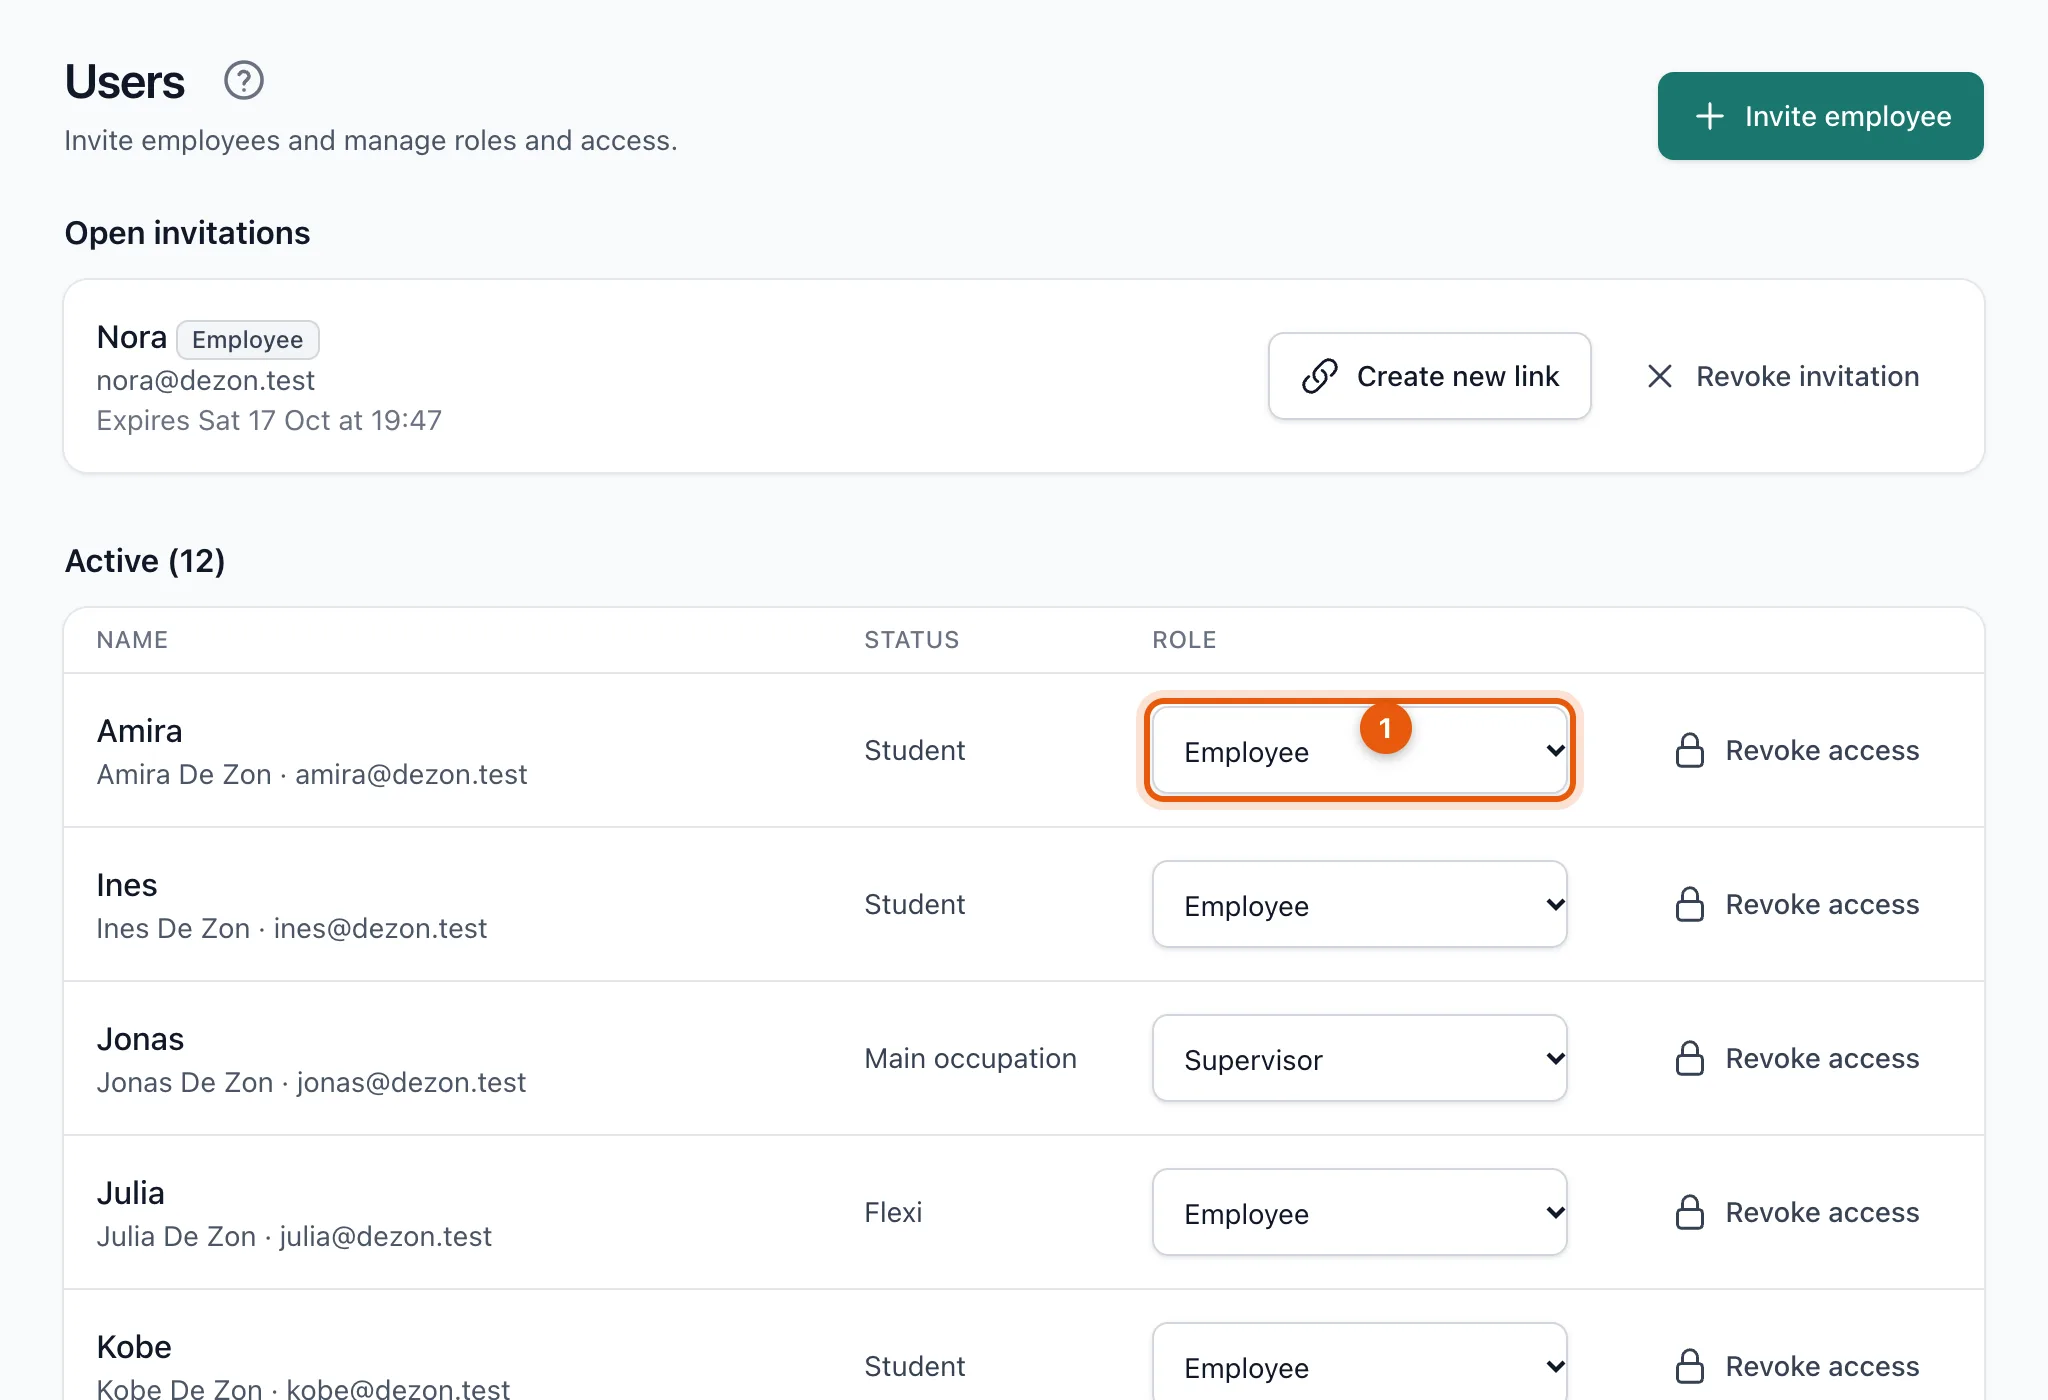
Task: Open Kobe's role dropdown
Action: tap(1359, 1362)
